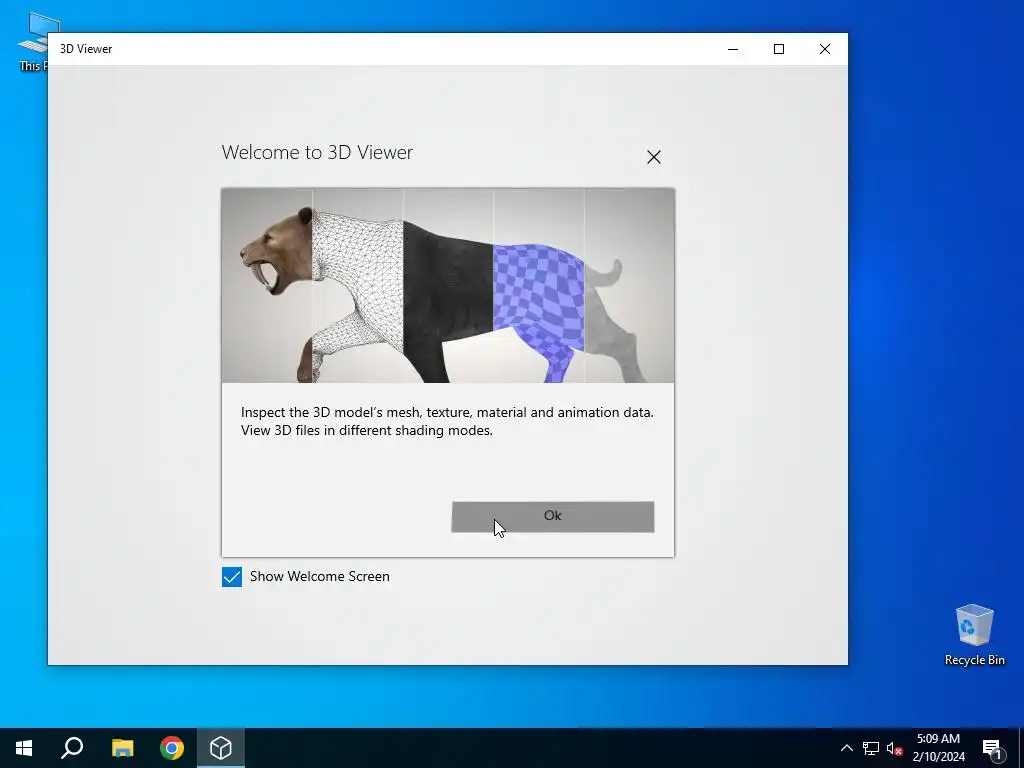1024x768 pixels.
Task: Click the 'Welcome to 3D Viewer' heading
Action: 317,152
